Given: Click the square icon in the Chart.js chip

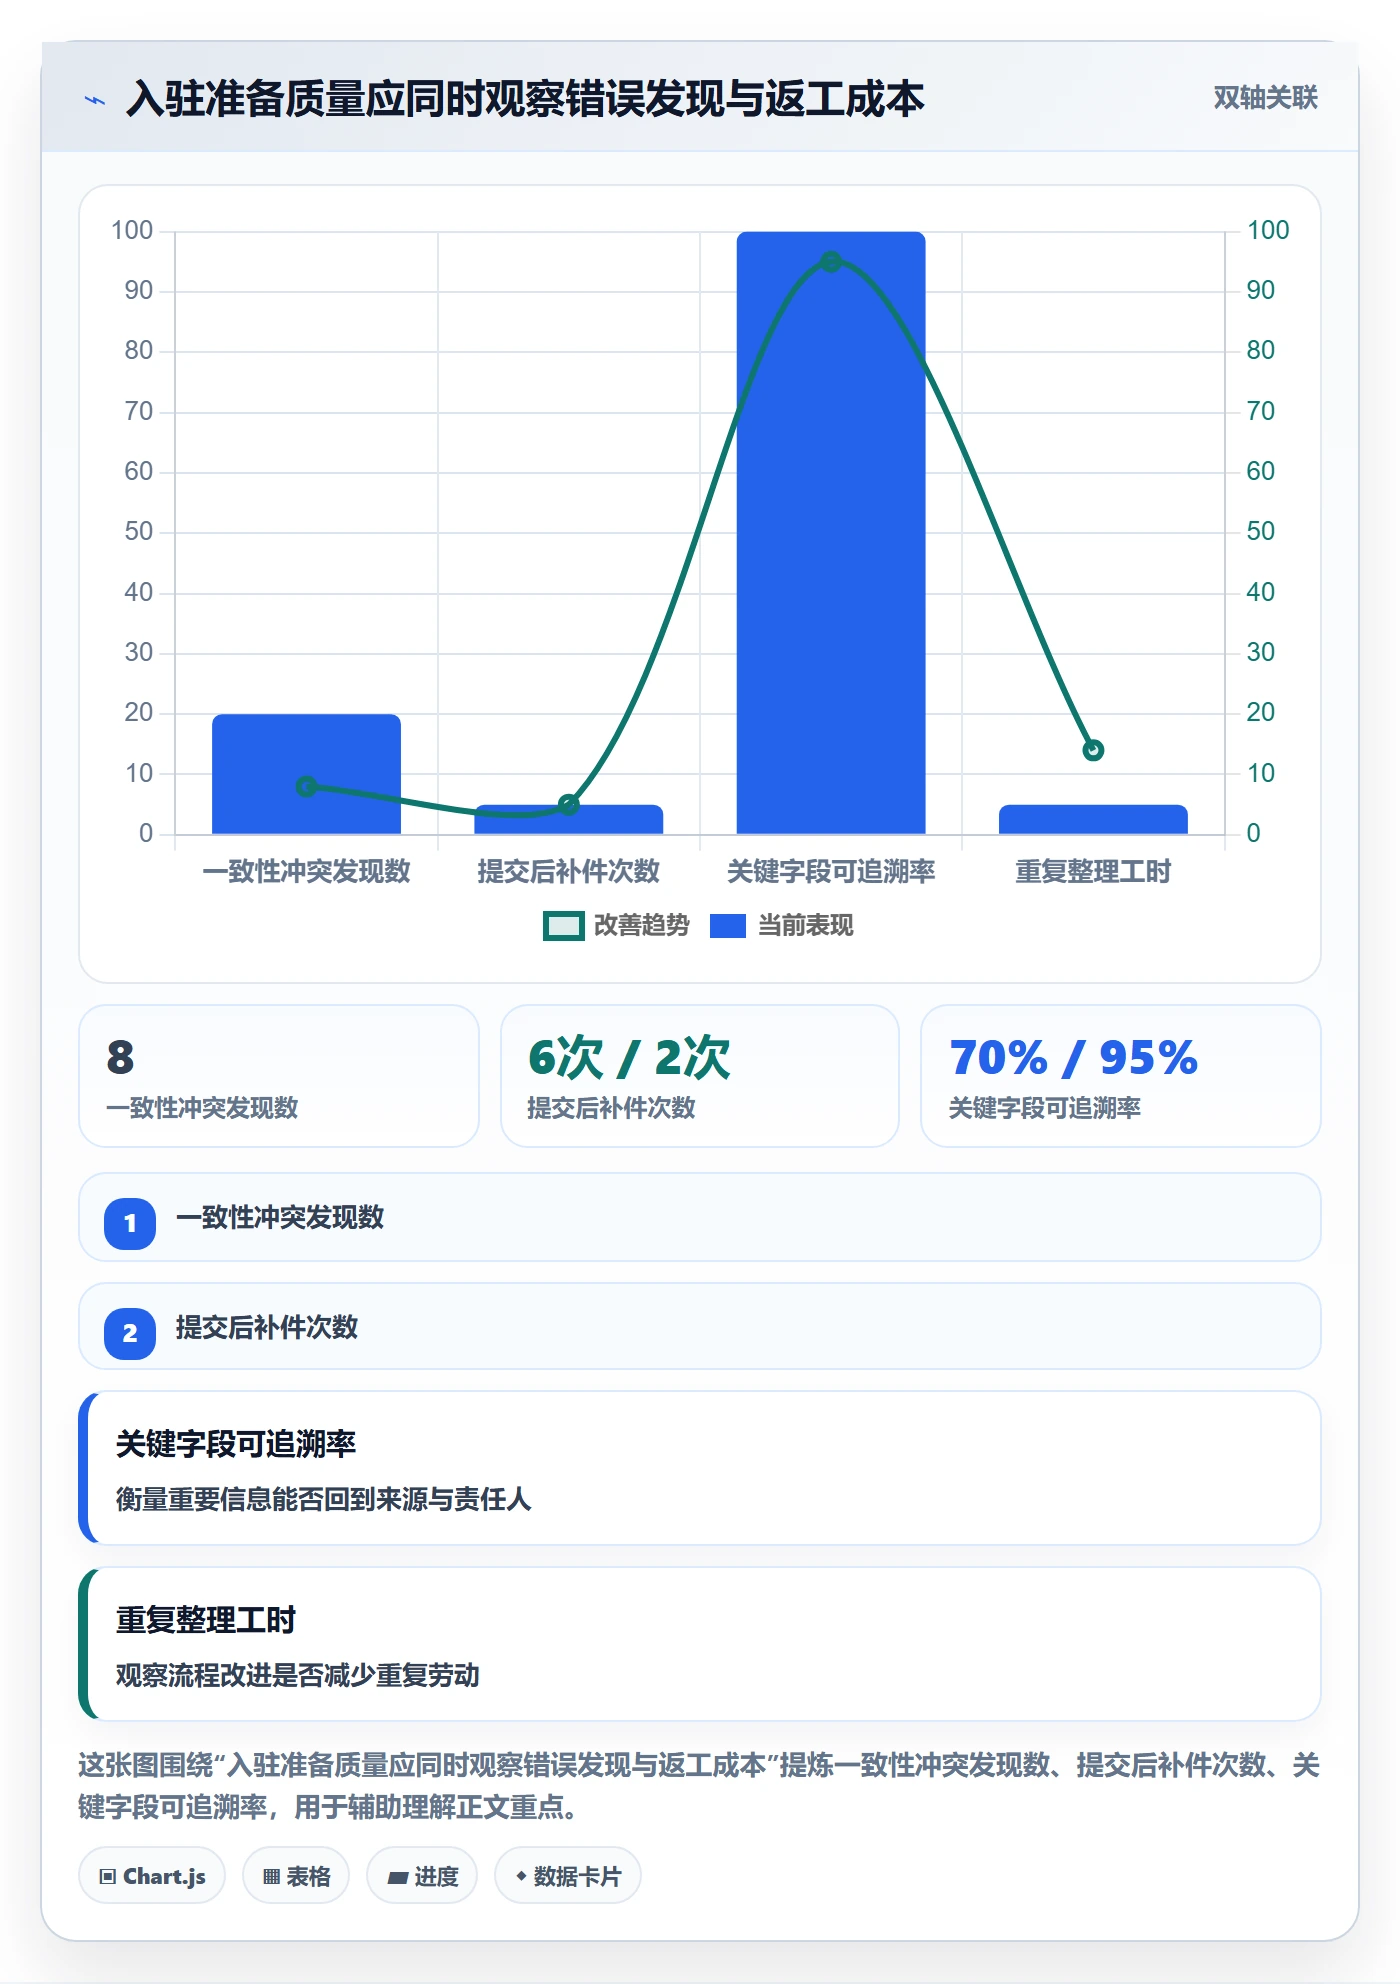Looking at the screenshot, I should [108, 1877].
